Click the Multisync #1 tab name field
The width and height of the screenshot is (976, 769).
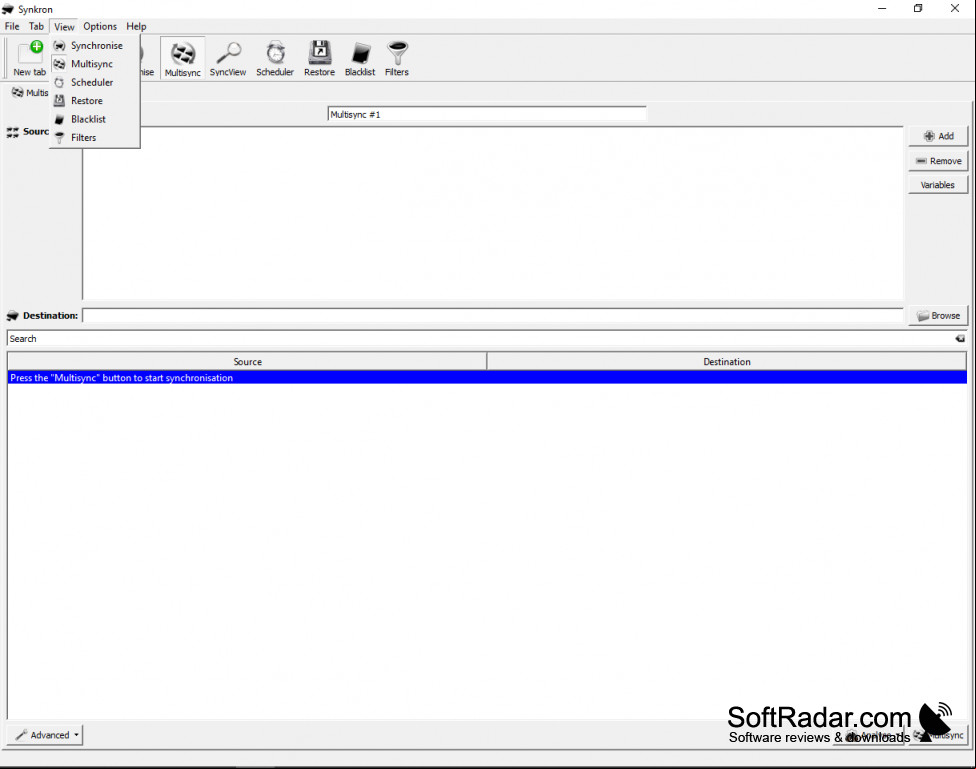point(487,114)
